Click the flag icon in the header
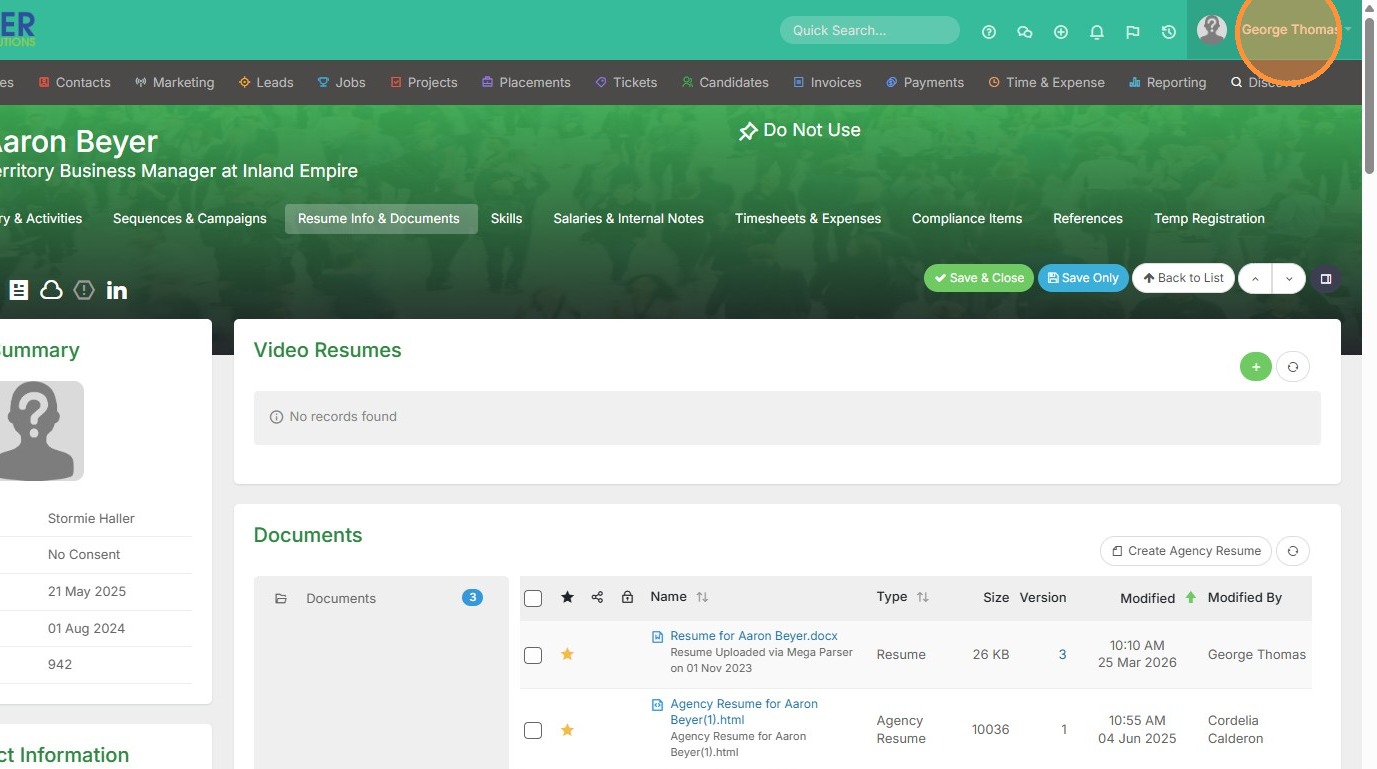Image resolution: width=1377 pixels, height=769 pixels. coord(1133,32)
